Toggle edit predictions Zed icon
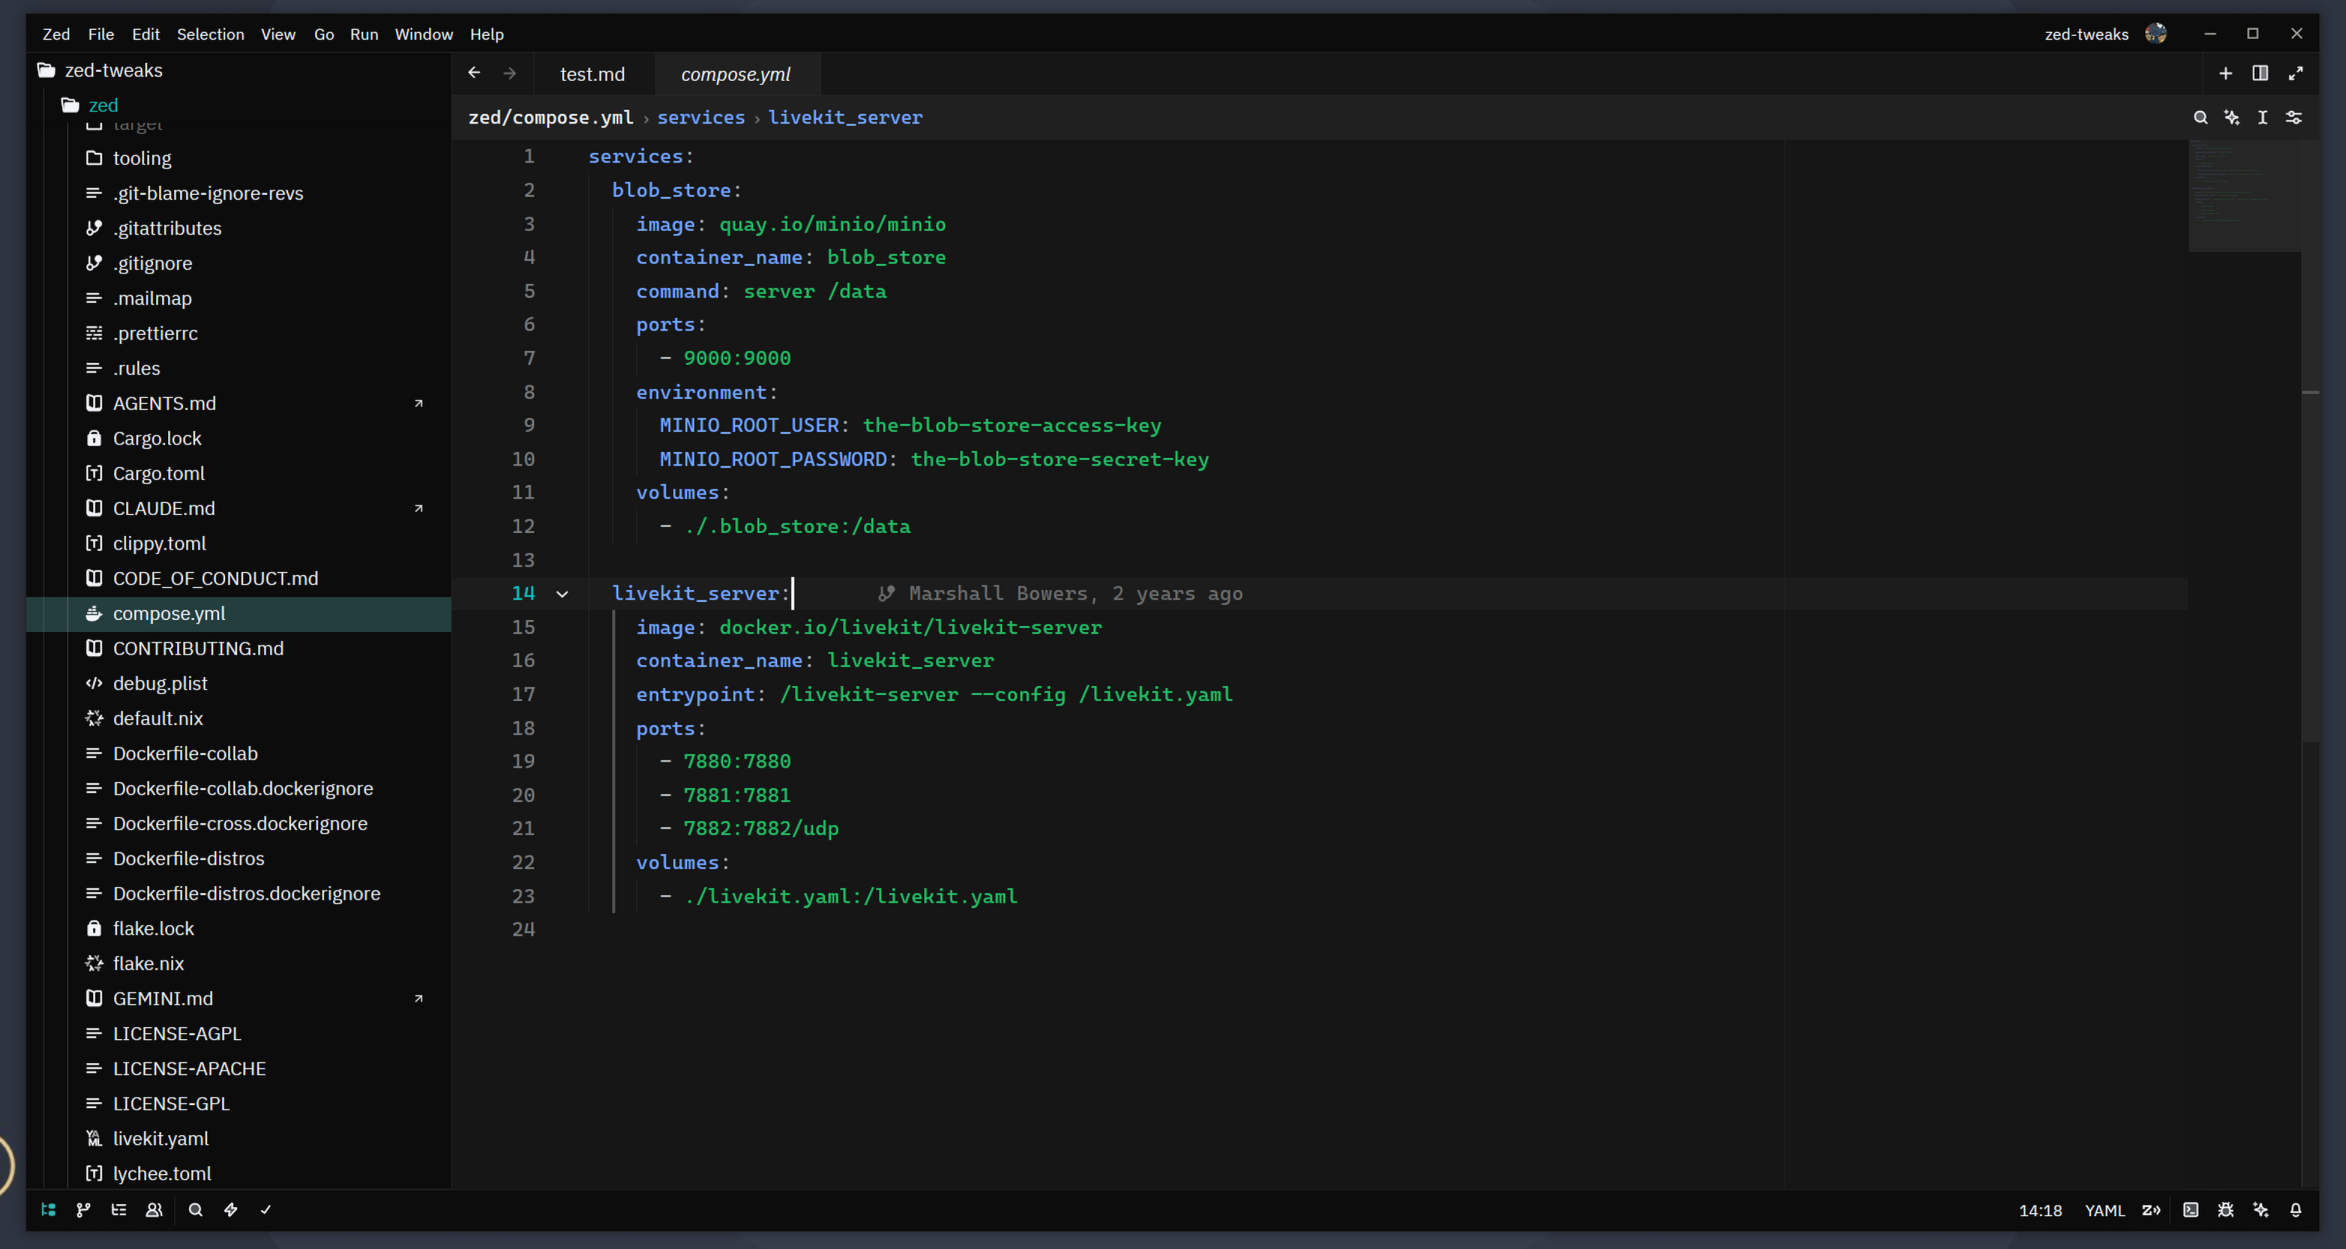Image resolution: width=2346 pixels, height=1249 pixels. click(x=2151, y=1210)
